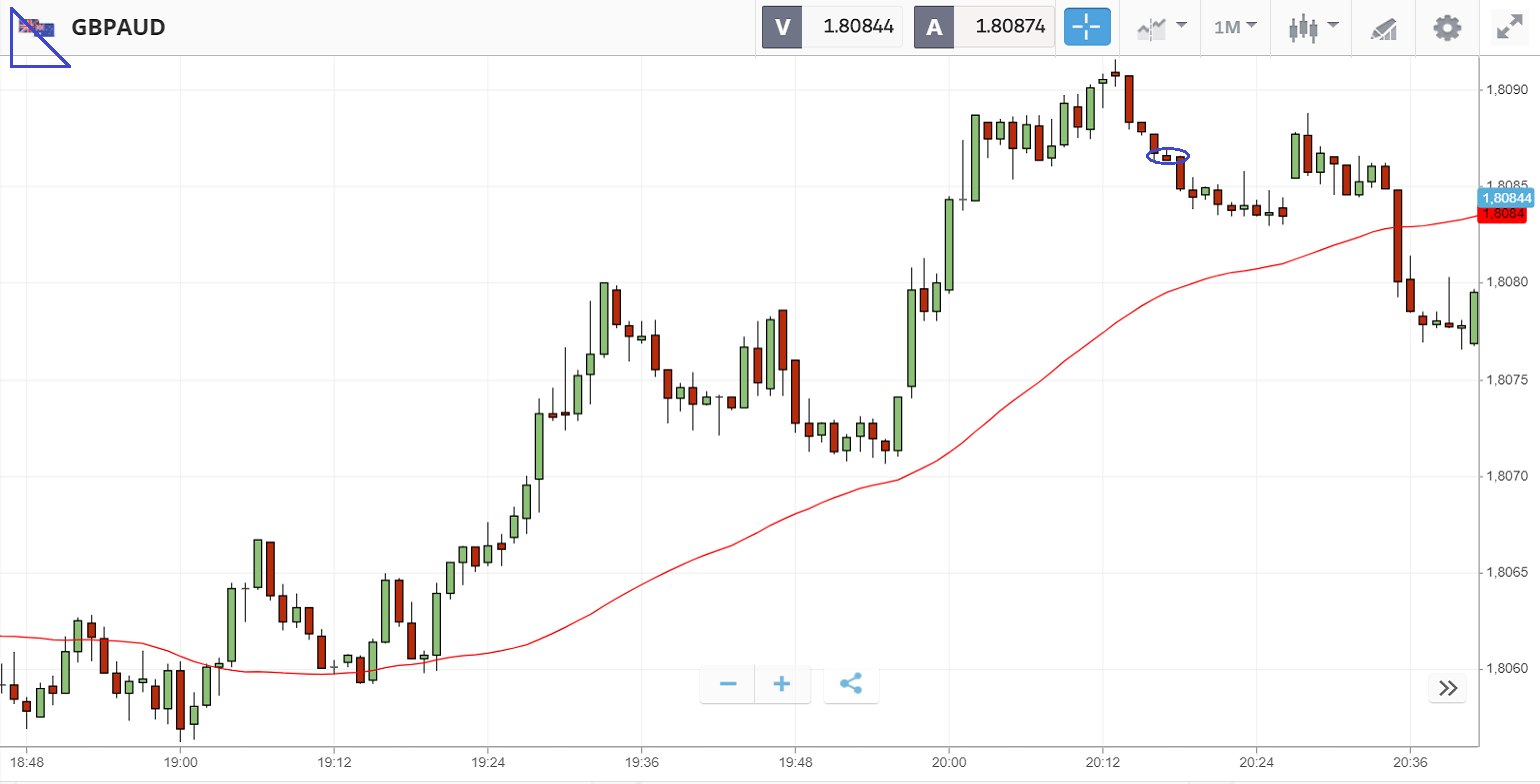Click the 20:00 time axis label
The image size is (1540, 784).
(948, 762)
